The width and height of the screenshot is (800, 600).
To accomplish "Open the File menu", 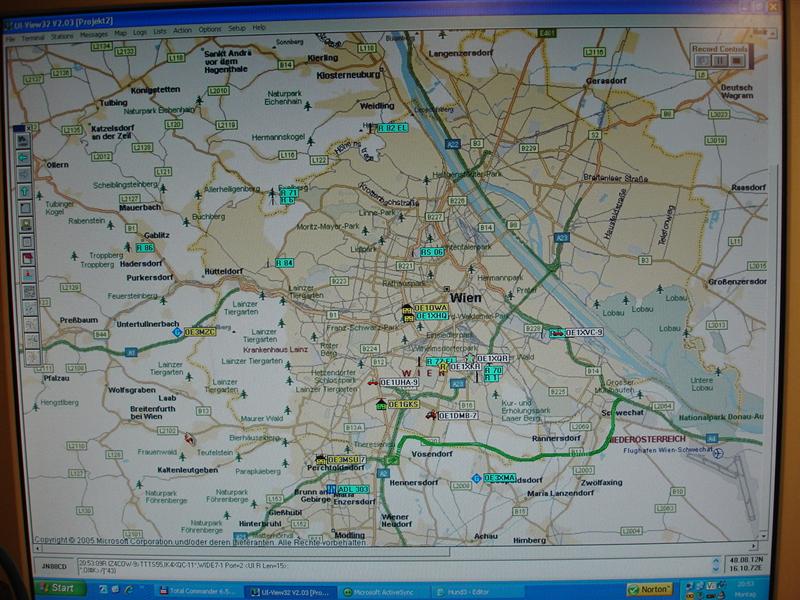I will [x=10, y=38].
